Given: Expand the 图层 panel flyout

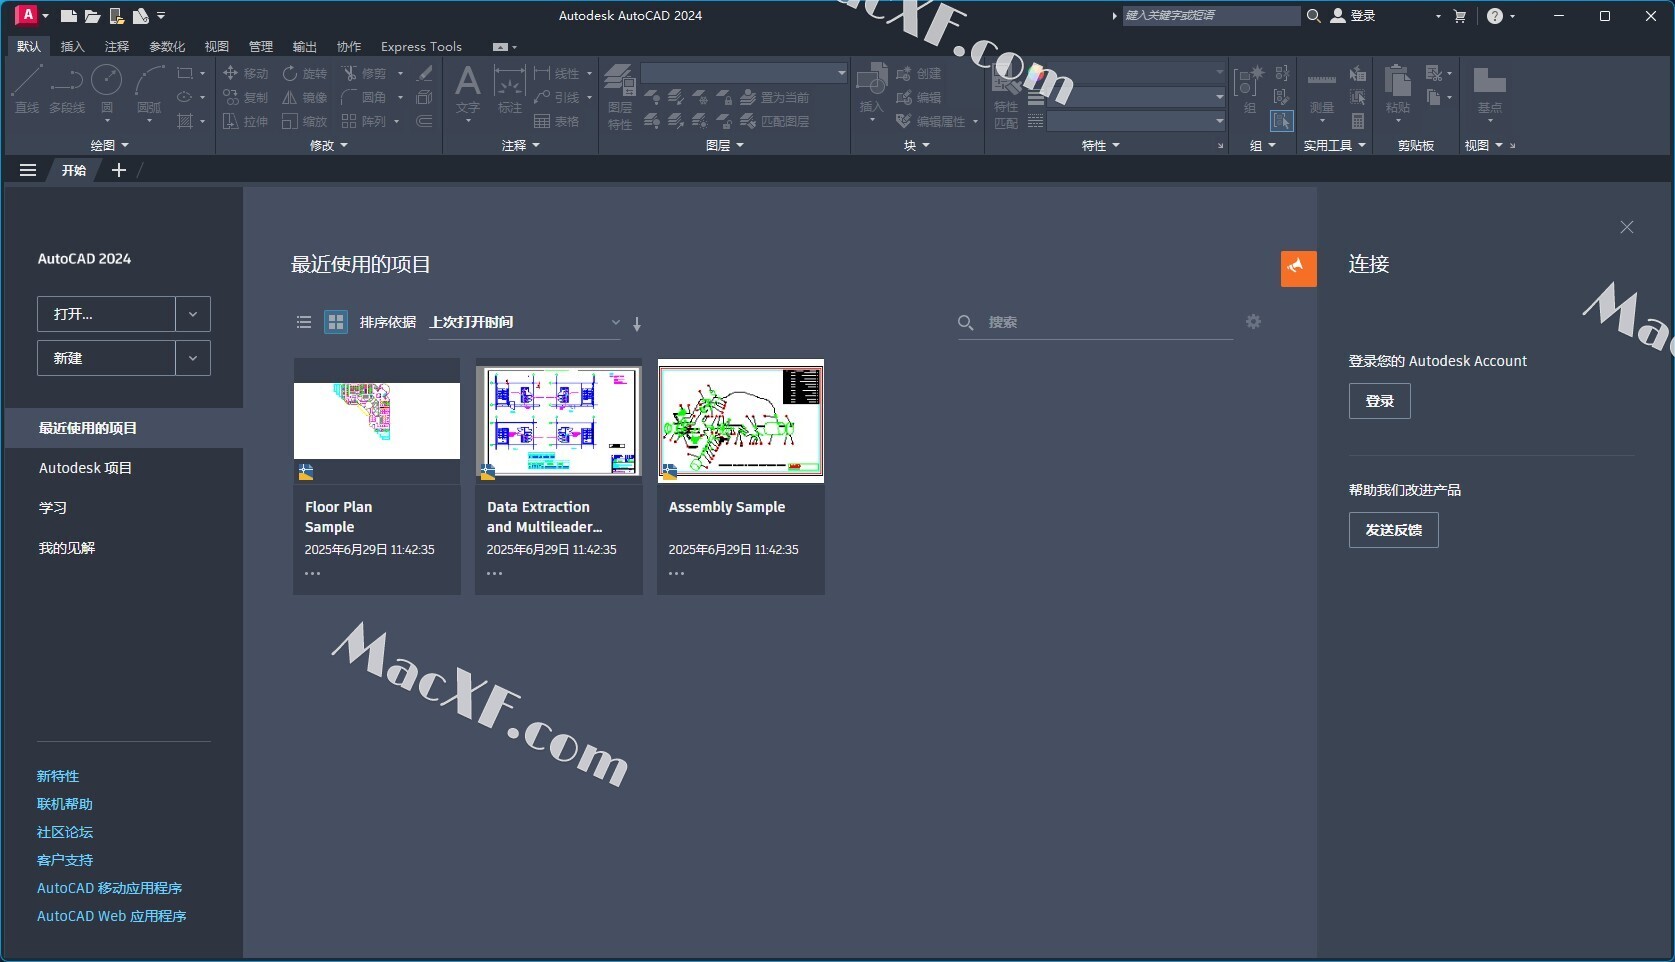Looking at the screenshot, I should click(725, 145).
